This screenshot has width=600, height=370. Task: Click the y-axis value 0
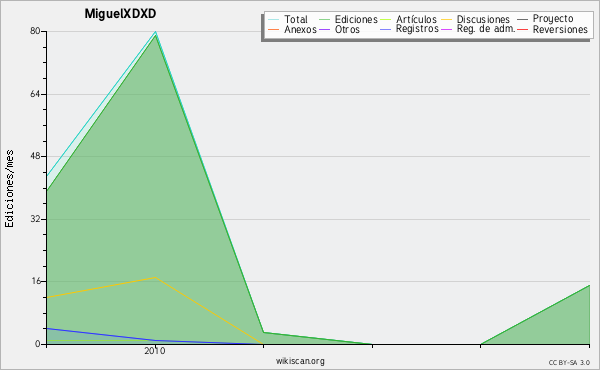38,344
